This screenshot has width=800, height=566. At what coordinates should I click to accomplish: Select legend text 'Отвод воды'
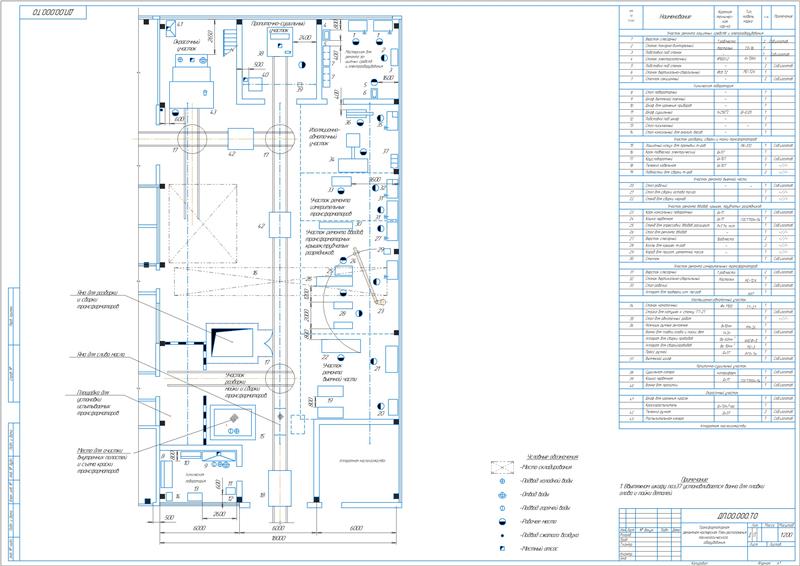pyautogui.click(x=535, y=495)
